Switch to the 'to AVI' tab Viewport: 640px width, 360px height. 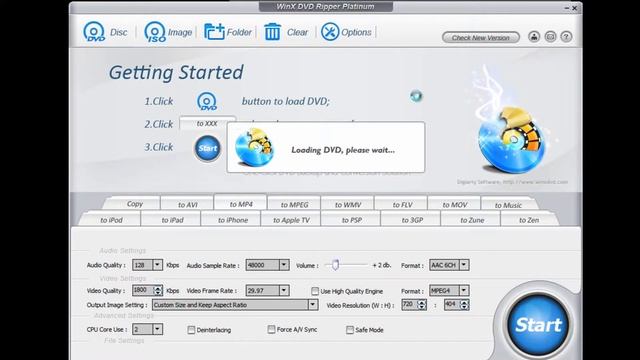pyautogui.click(x=187, y=204)
